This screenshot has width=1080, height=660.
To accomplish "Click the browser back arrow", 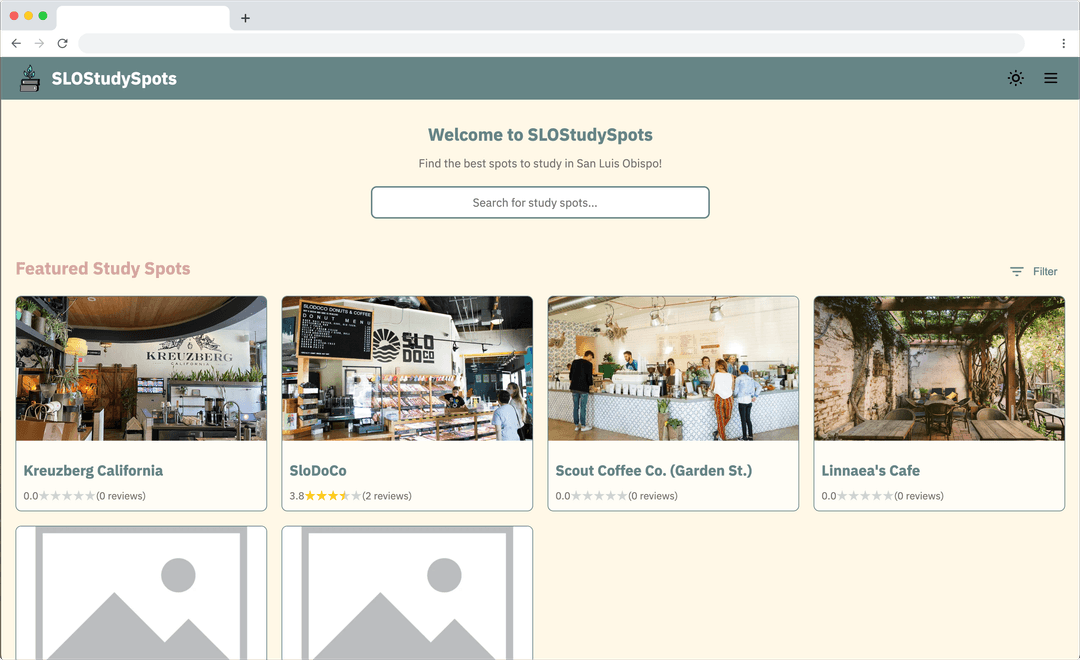I will click(x=16, y=43).
